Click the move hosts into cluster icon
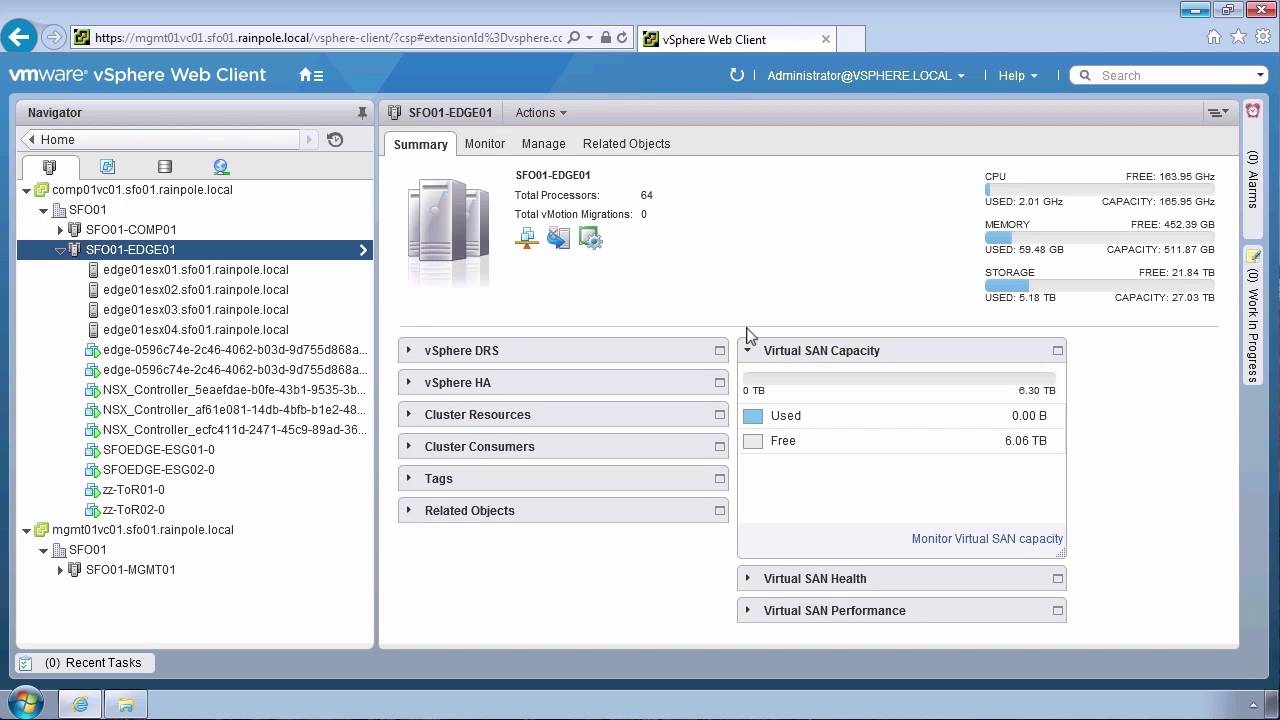The height and width of the screenshot is (720, 1280). click(x=558, y=238)
